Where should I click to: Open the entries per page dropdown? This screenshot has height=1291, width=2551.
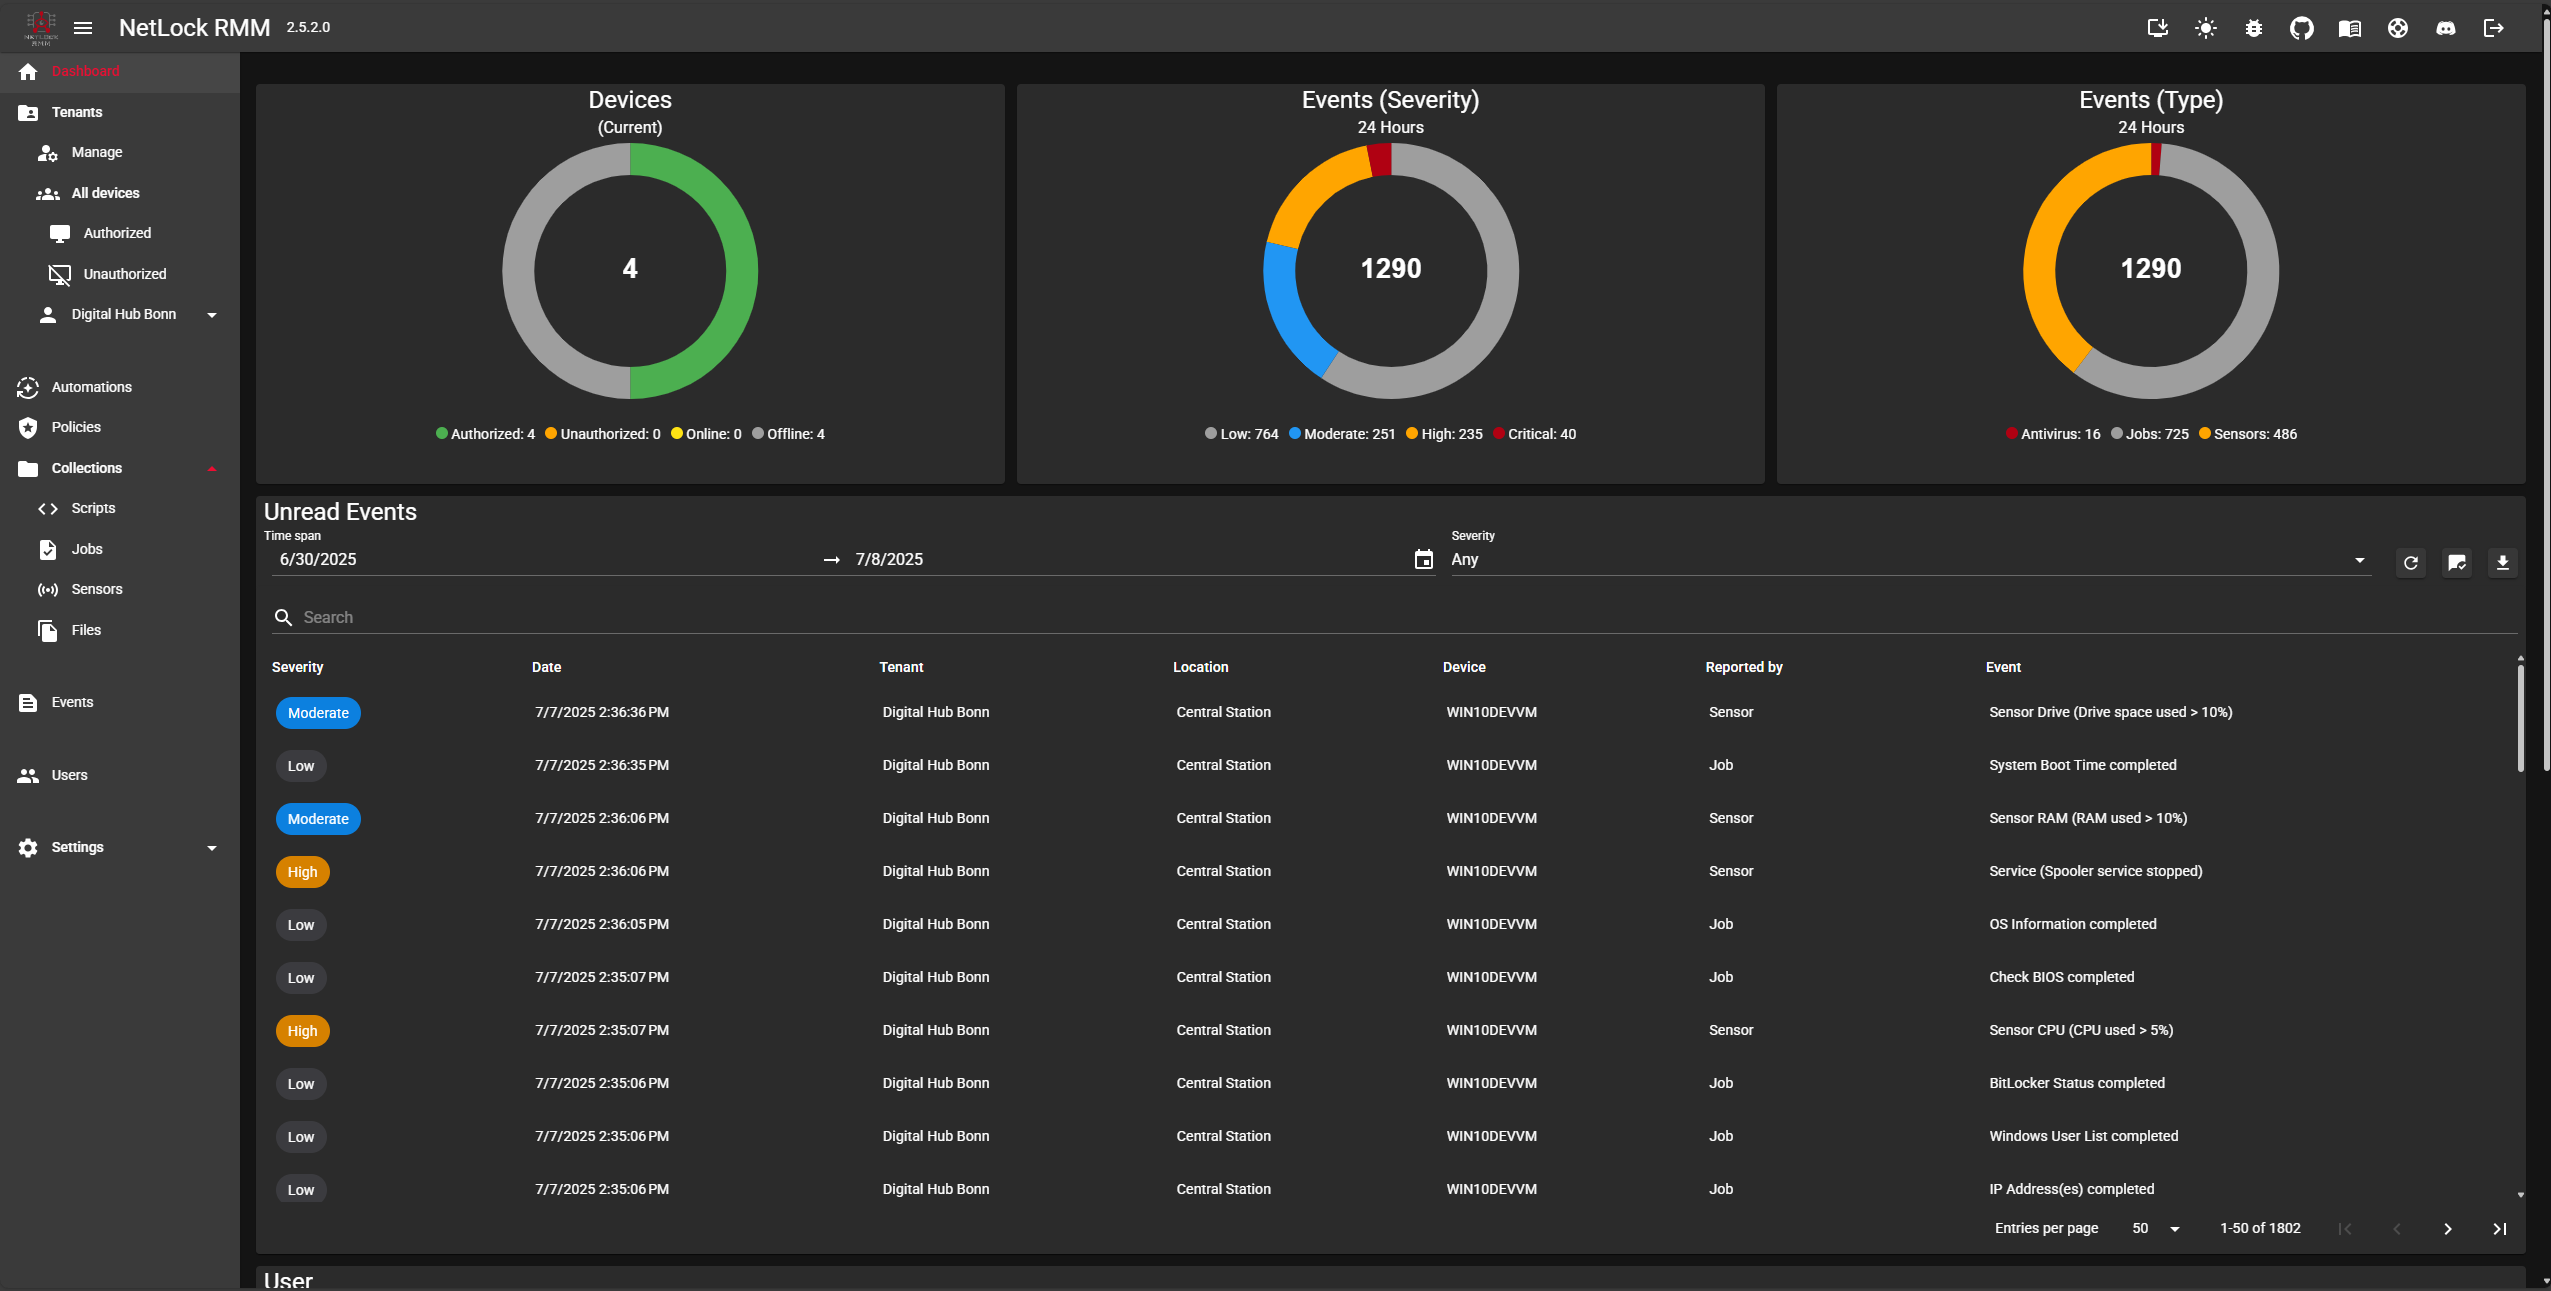(x=2156, y=1228)
